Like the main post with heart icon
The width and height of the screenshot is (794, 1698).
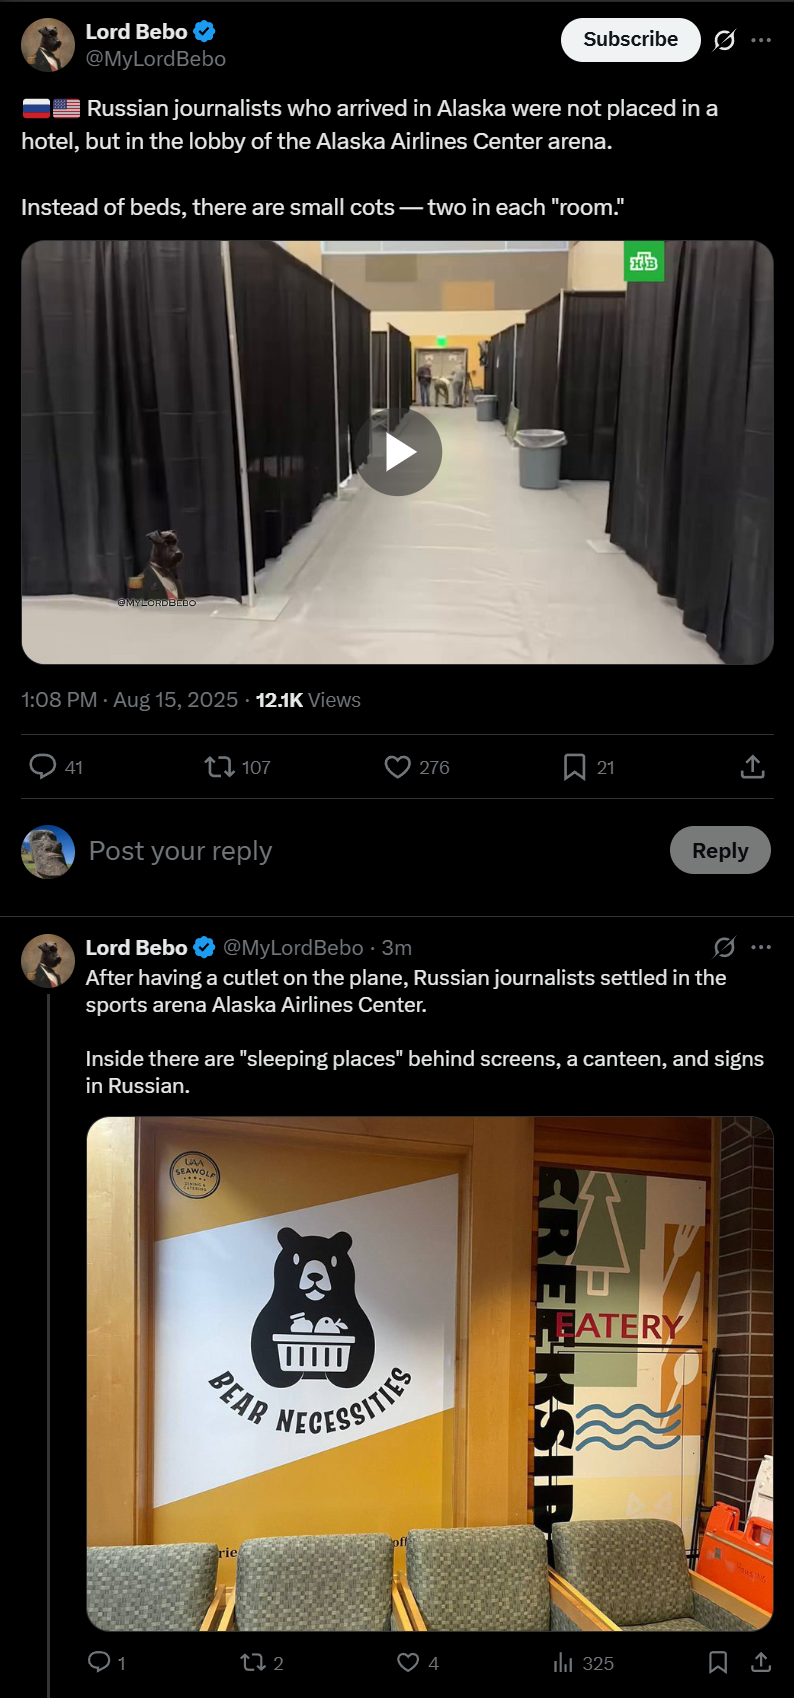[x=398, y=767]
